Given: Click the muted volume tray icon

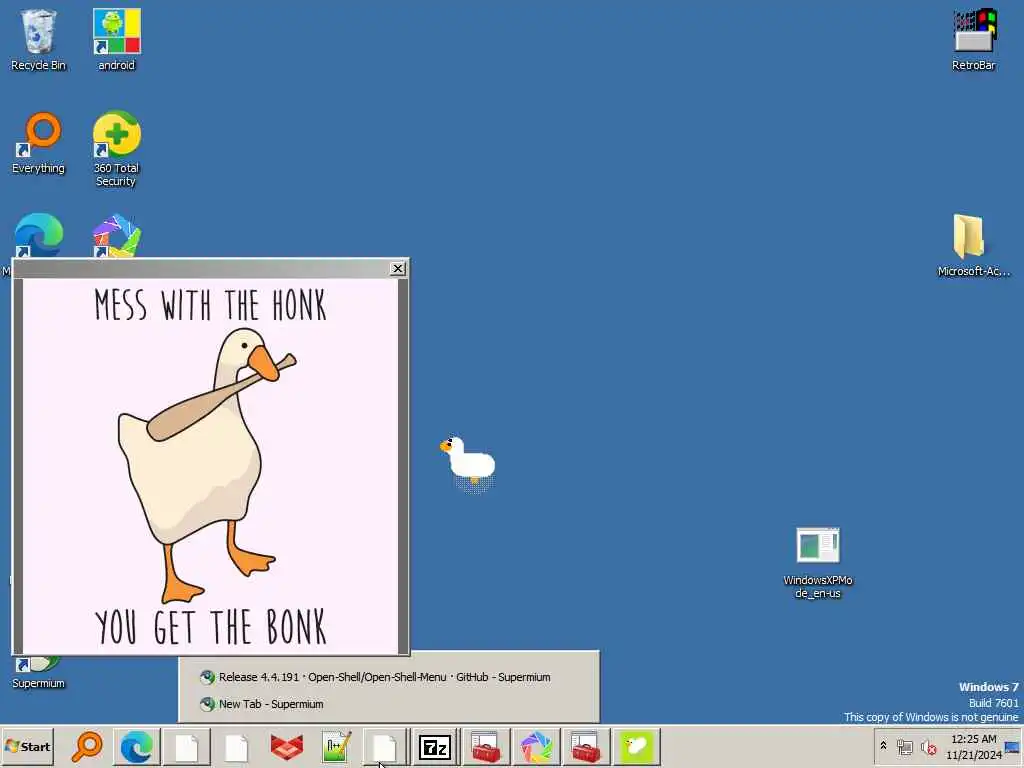Looking at the screenshot, I should pos(928,746).
